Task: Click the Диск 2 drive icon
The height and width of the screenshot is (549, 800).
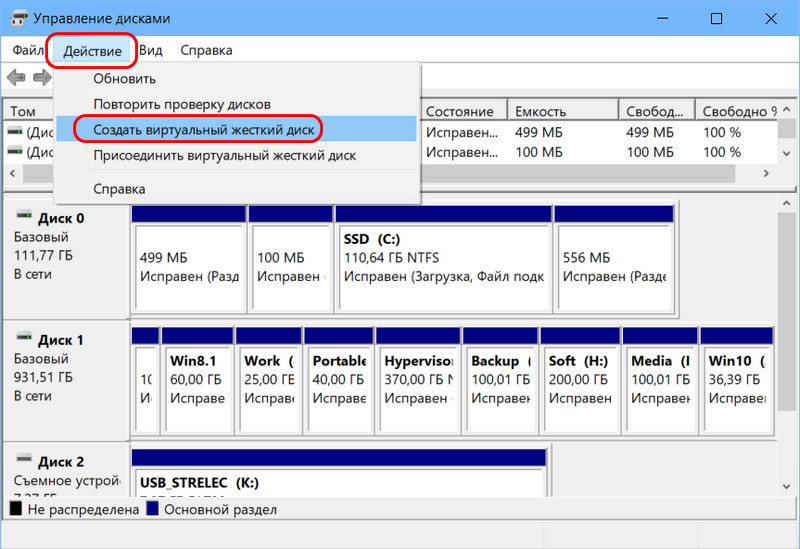Action: point(23,459)
